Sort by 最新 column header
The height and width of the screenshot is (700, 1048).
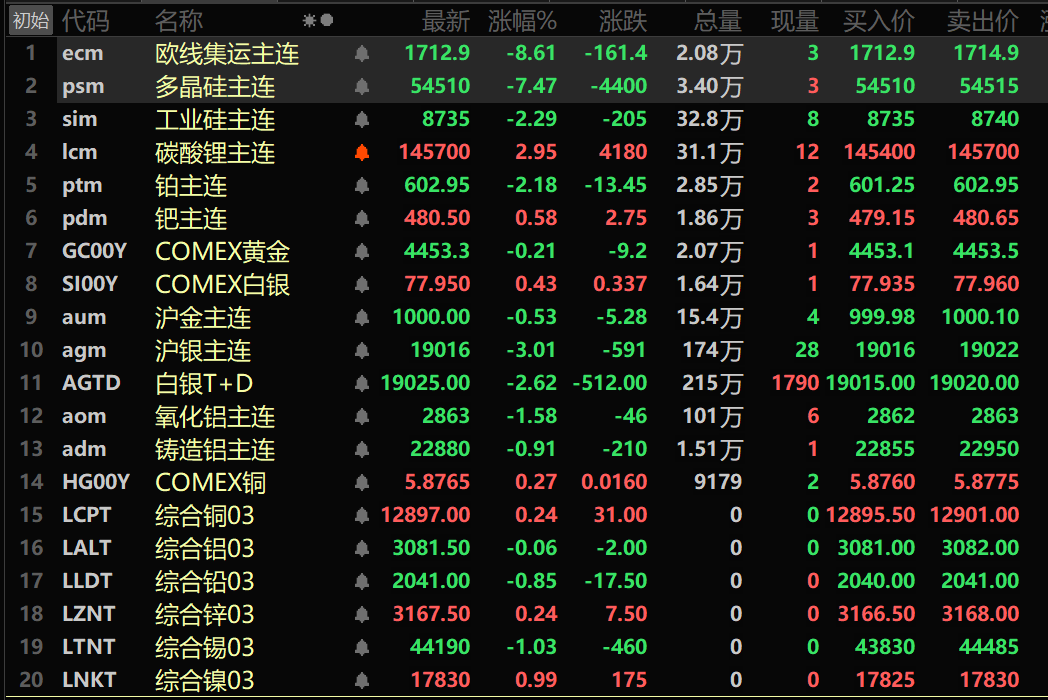(445, 20)
